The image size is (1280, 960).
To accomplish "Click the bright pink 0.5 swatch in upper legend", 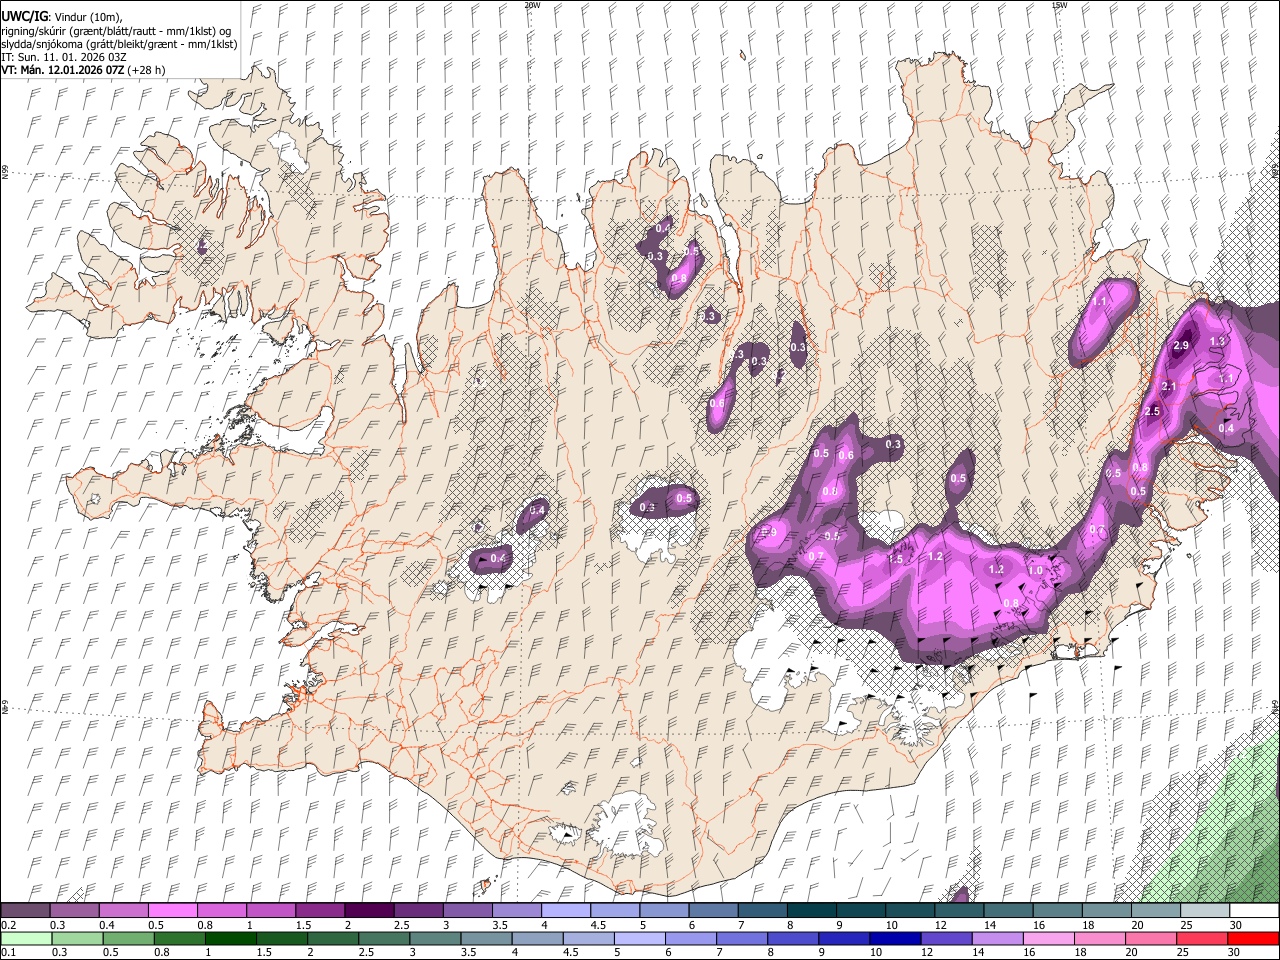I will point(172,911).
